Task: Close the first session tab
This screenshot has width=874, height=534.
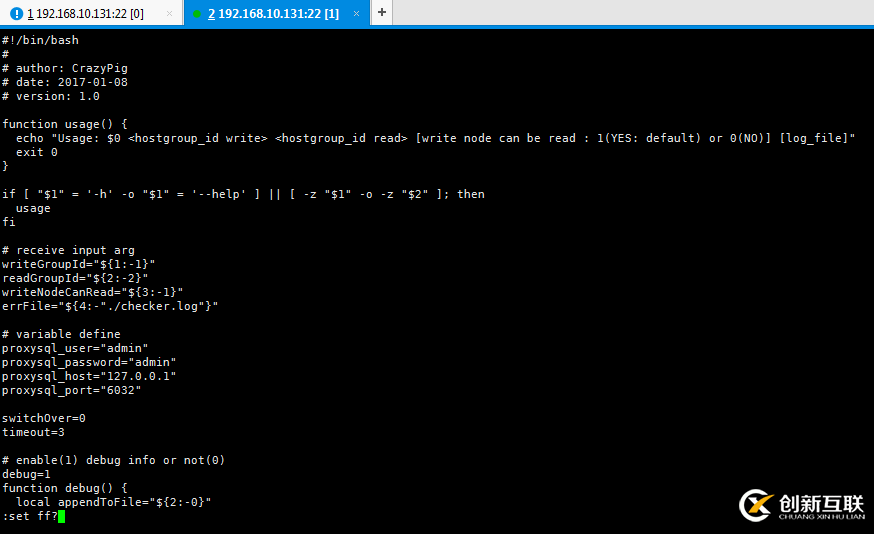Action: [169, 14]
